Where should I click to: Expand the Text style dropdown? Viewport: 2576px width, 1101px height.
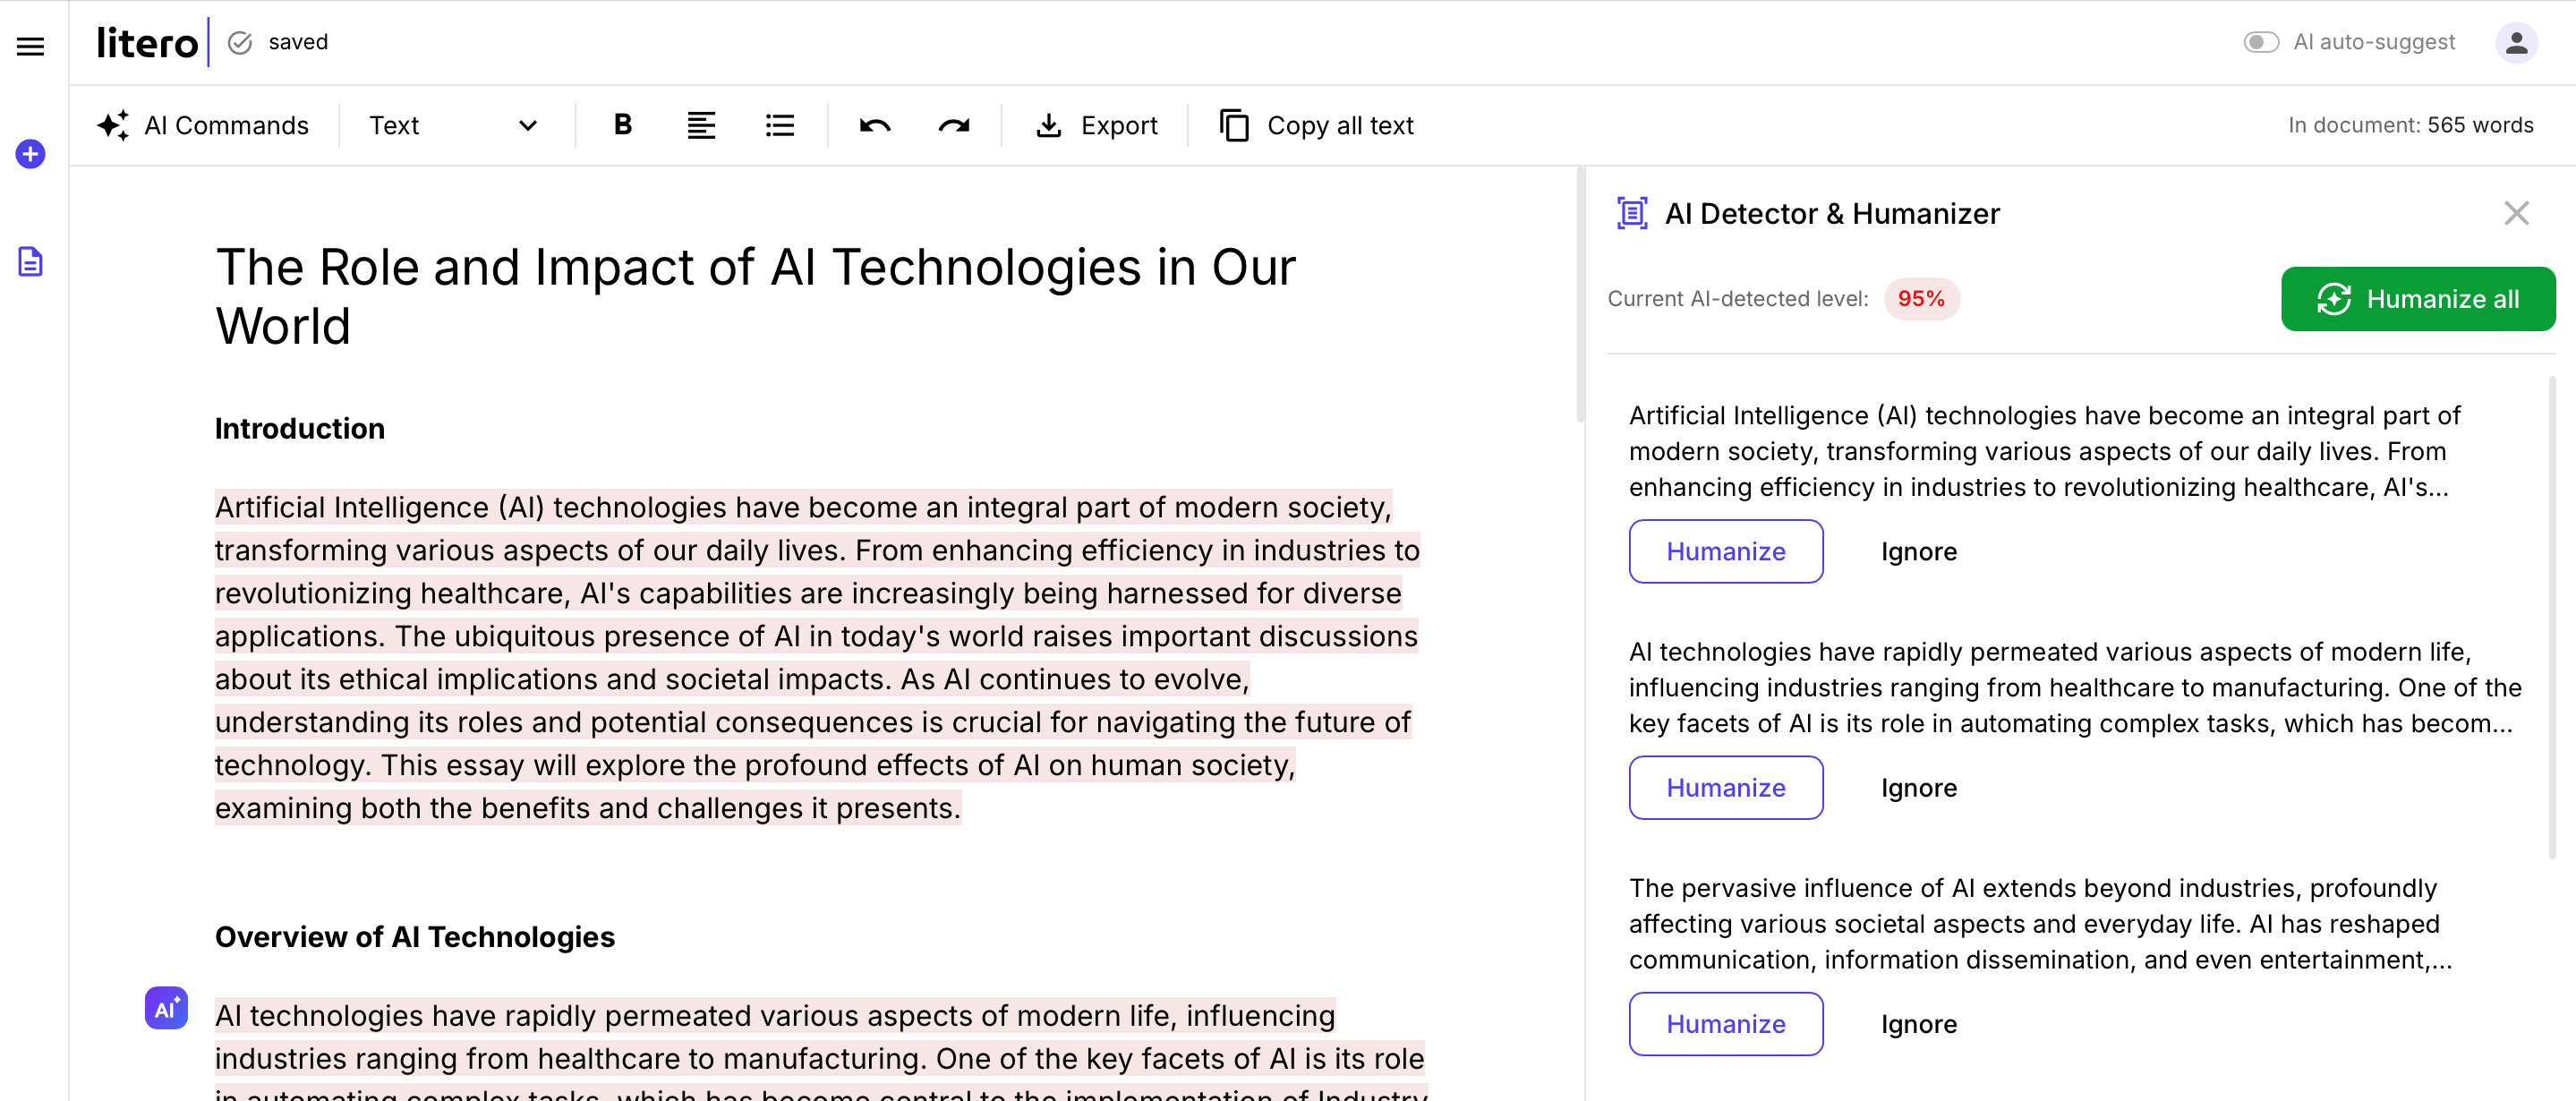453,125
